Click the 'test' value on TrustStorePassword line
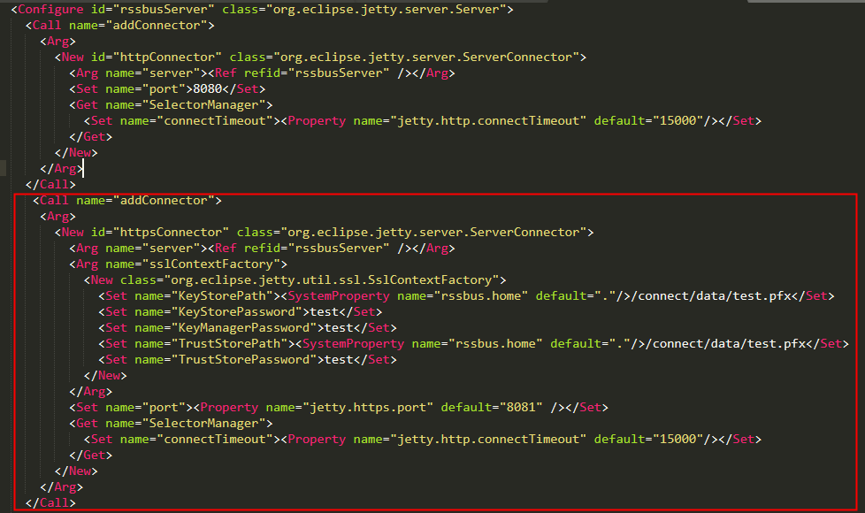 339,360
